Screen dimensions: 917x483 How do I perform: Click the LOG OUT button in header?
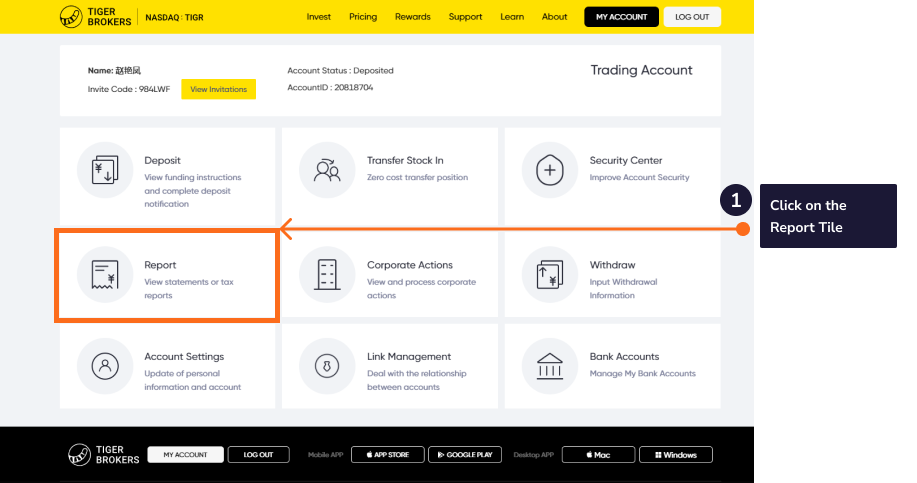pos(692,17)
